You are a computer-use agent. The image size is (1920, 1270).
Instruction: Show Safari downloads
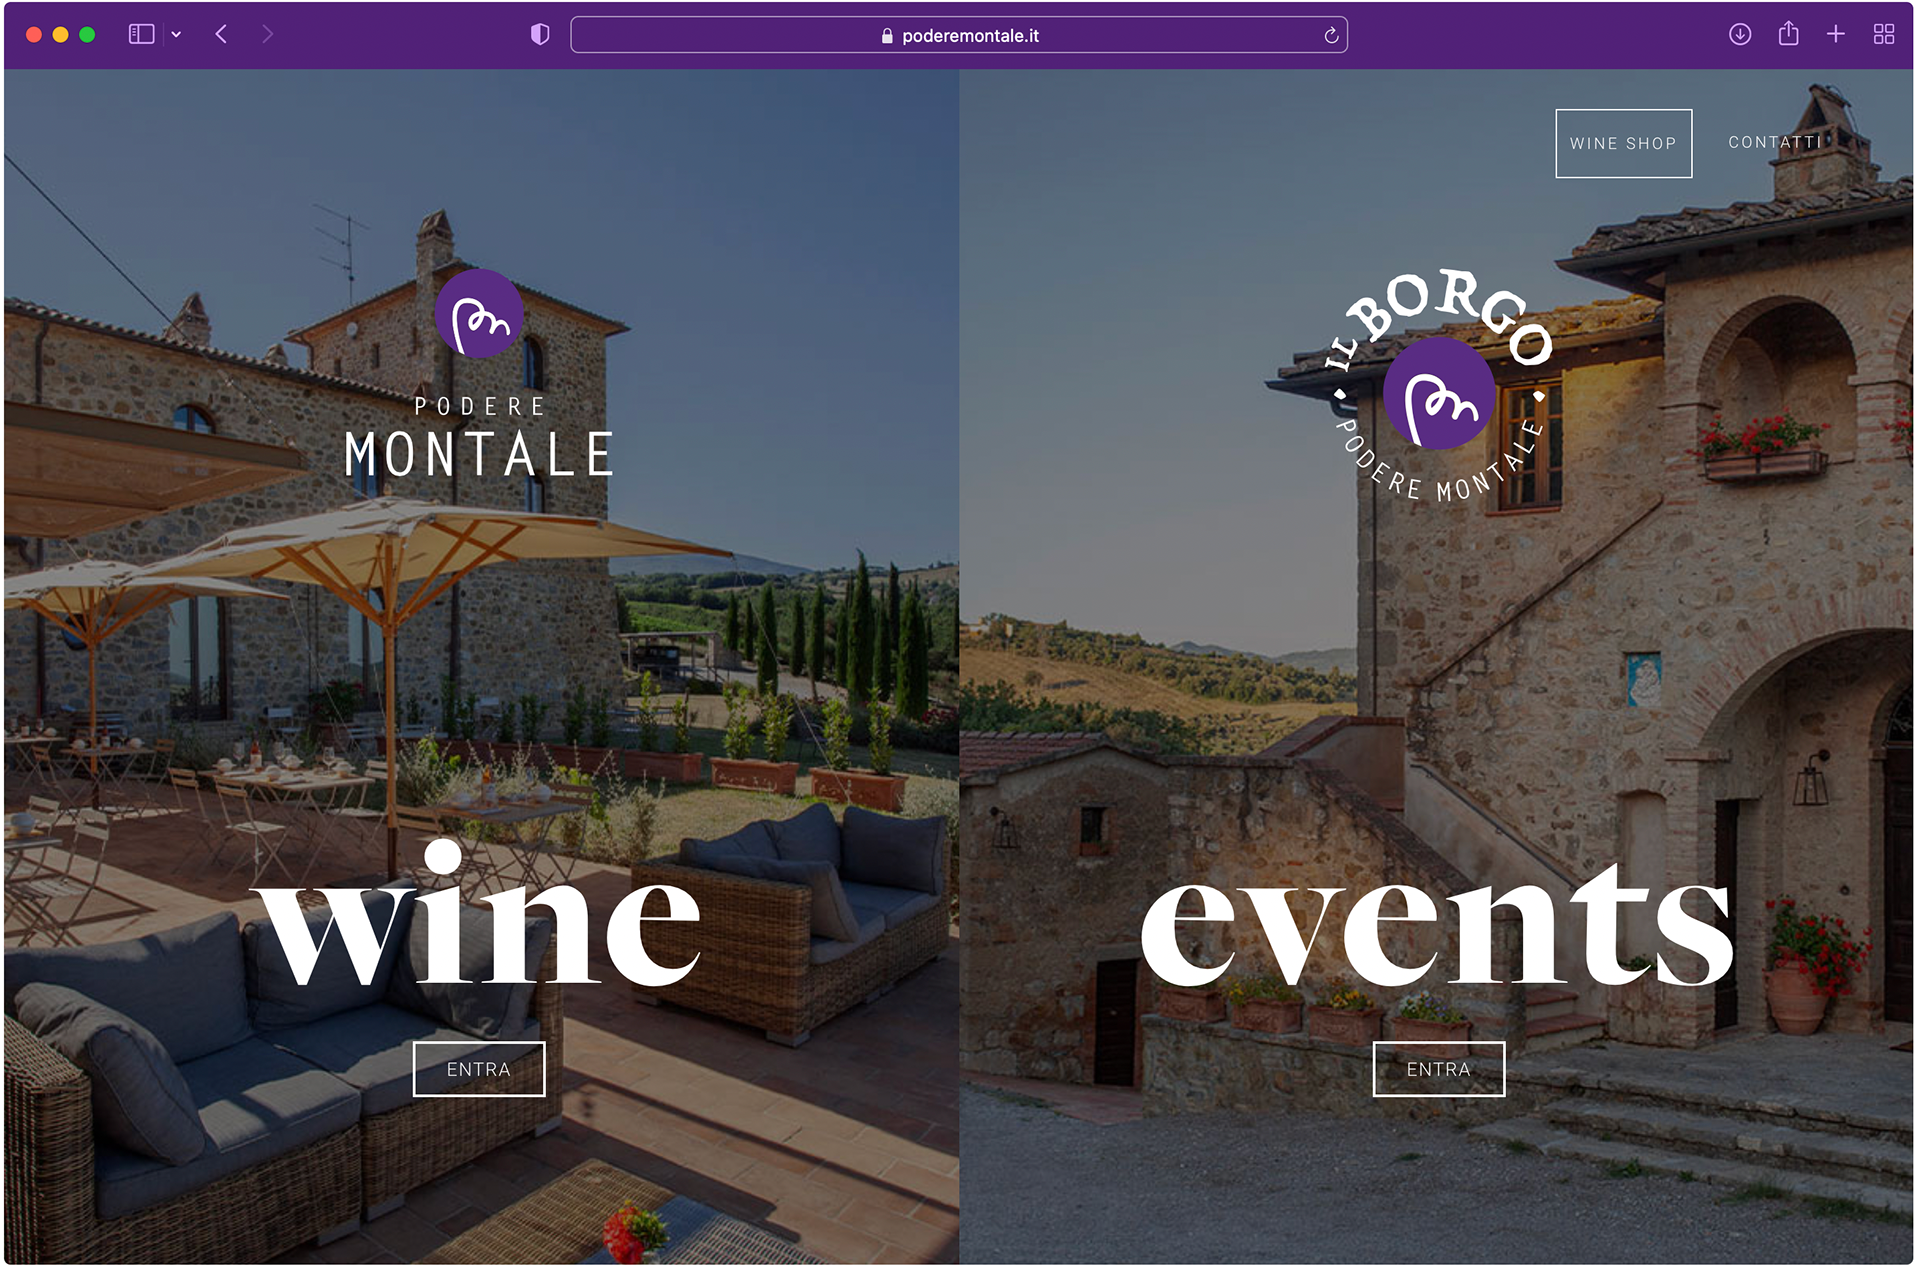(x=1740, y=34)
